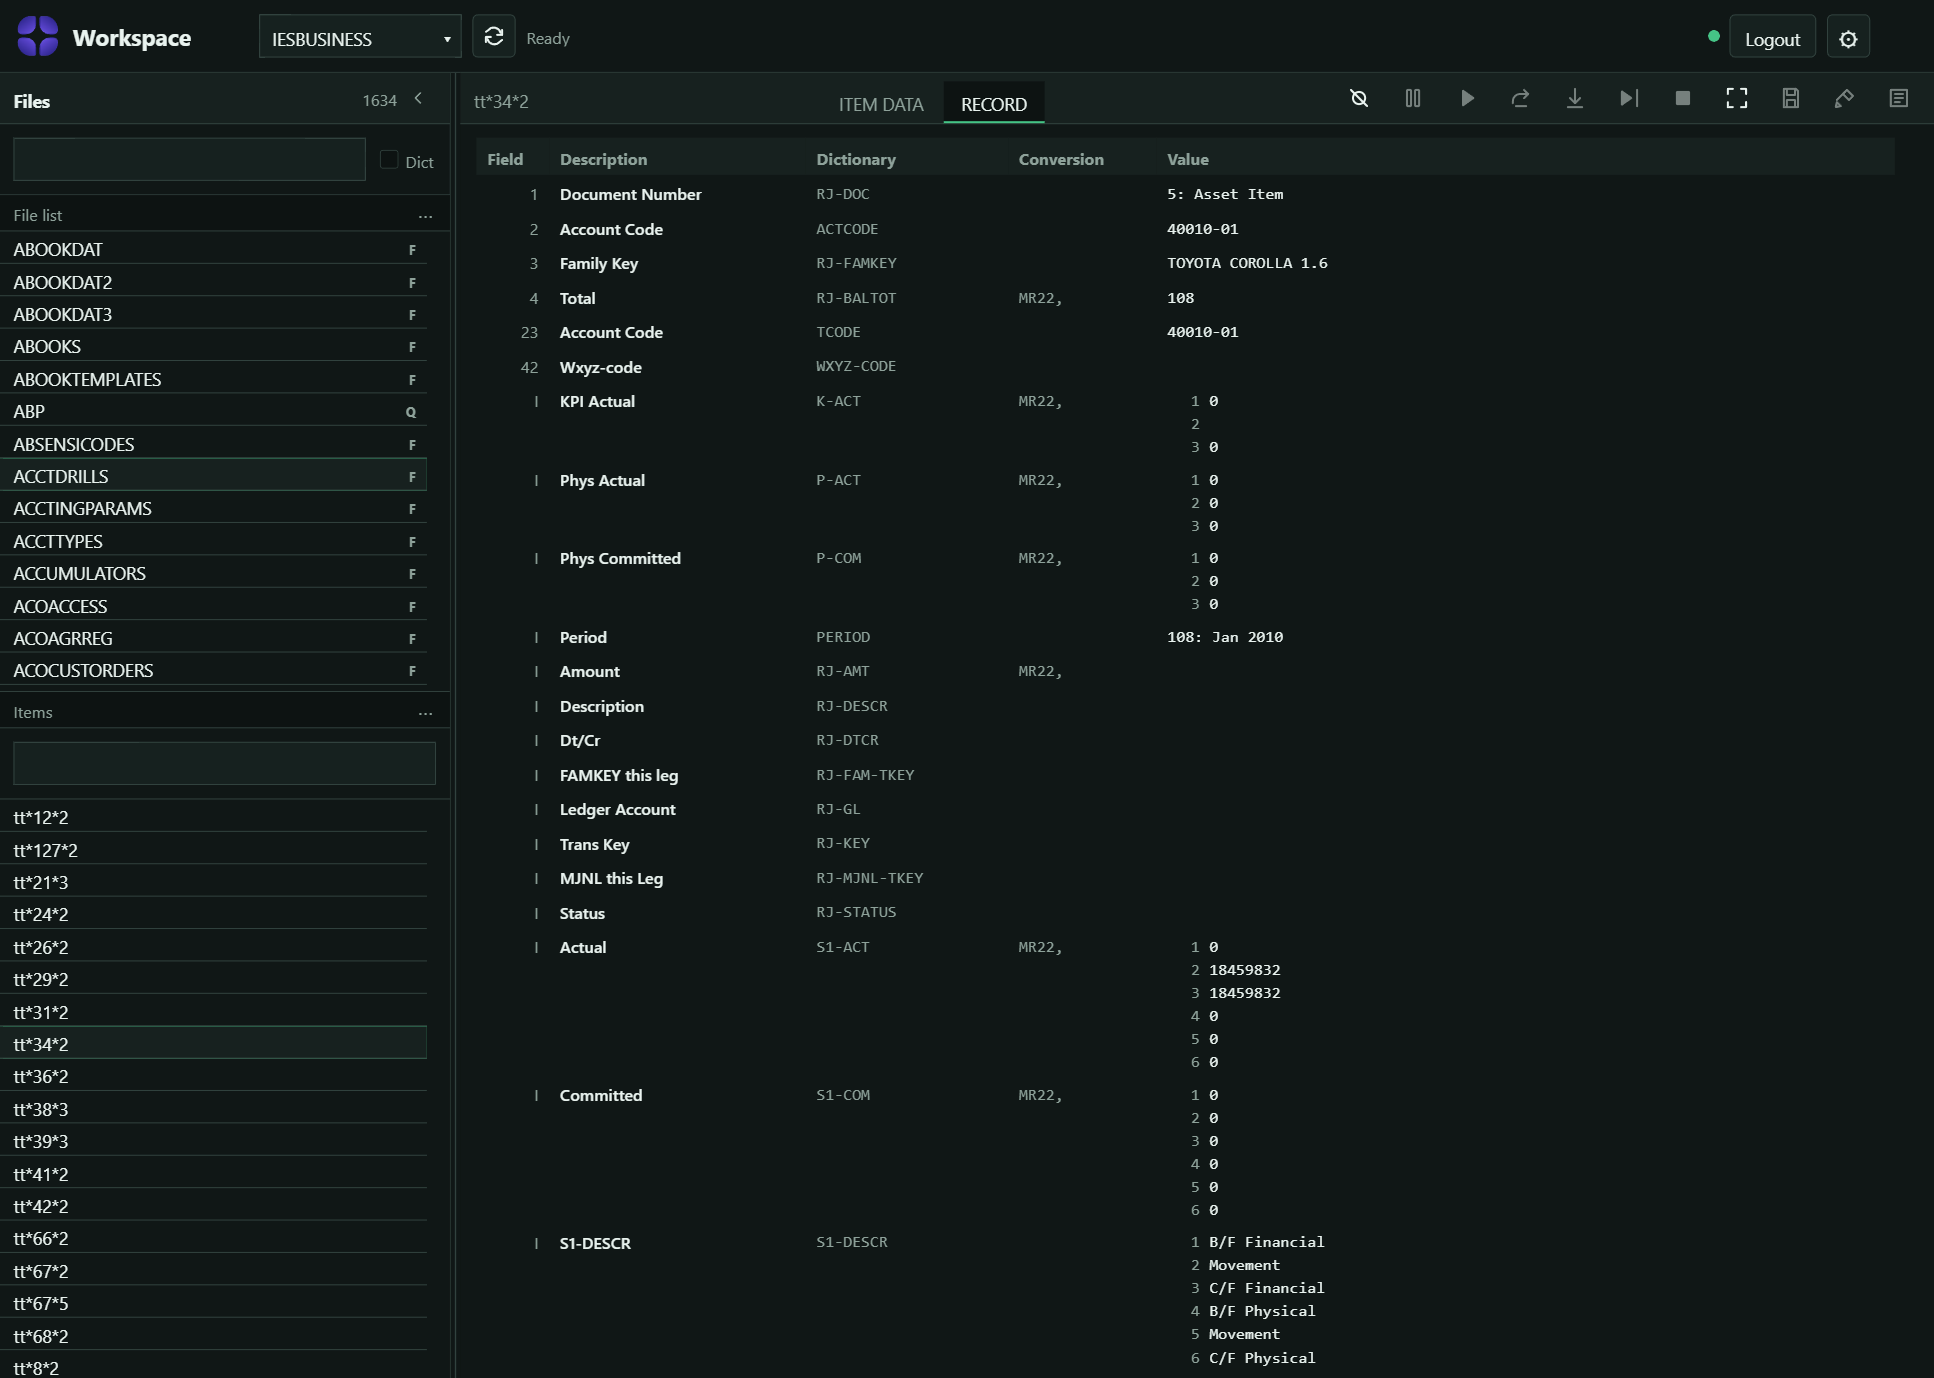Click the RJ-DOC dictionary cell

point(843,194)
